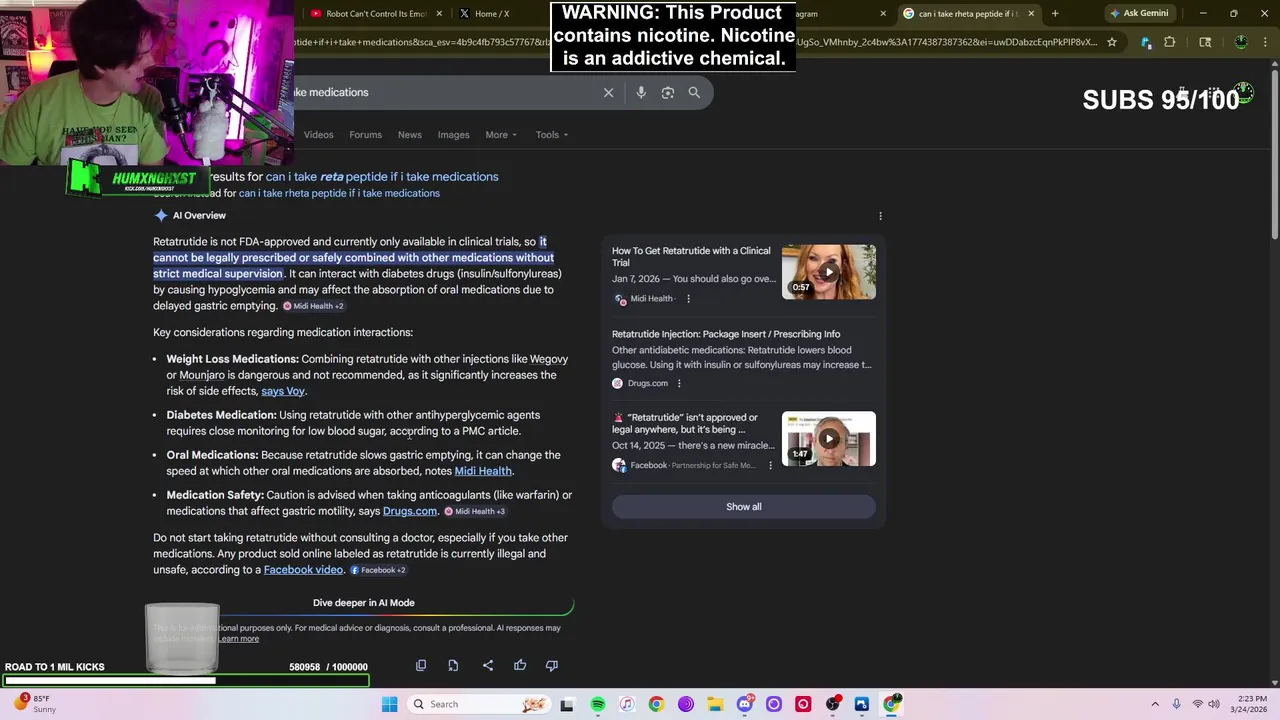The image size is (1280, 720).
Task: Copy the AI Overview response
Action: 421,665
